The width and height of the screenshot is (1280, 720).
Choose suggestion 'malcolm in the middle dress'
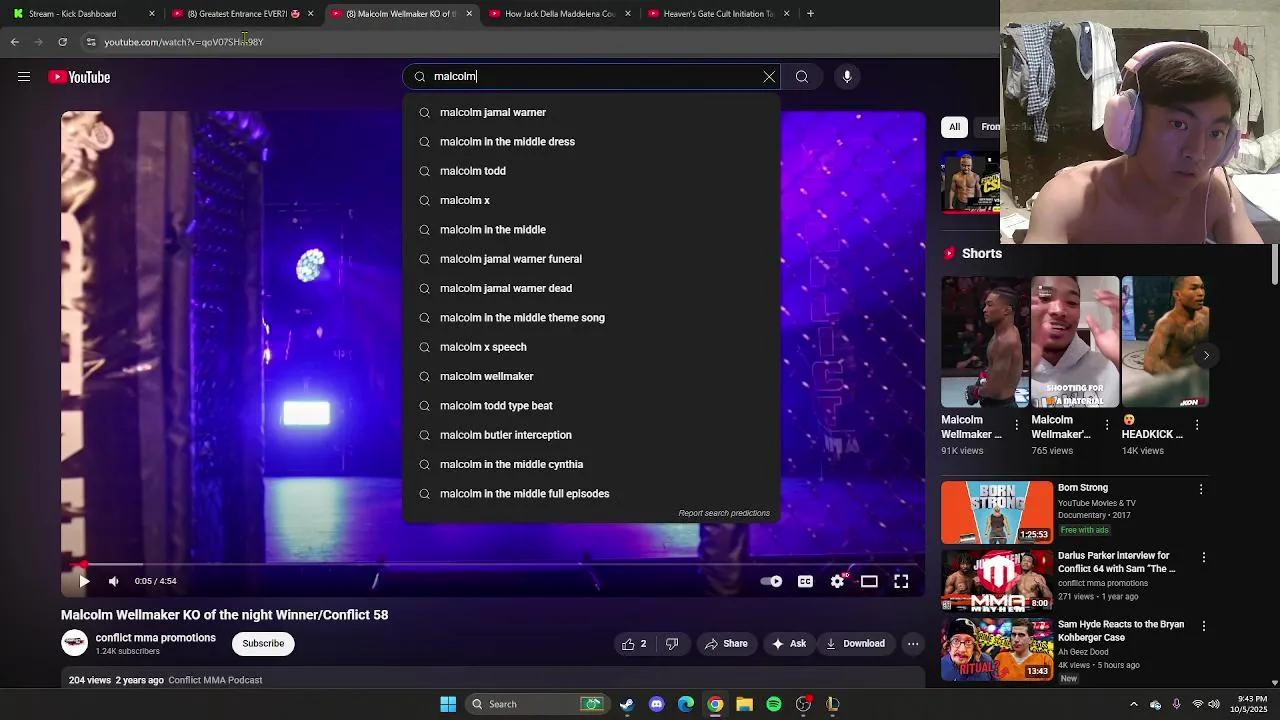pos(592,142)
